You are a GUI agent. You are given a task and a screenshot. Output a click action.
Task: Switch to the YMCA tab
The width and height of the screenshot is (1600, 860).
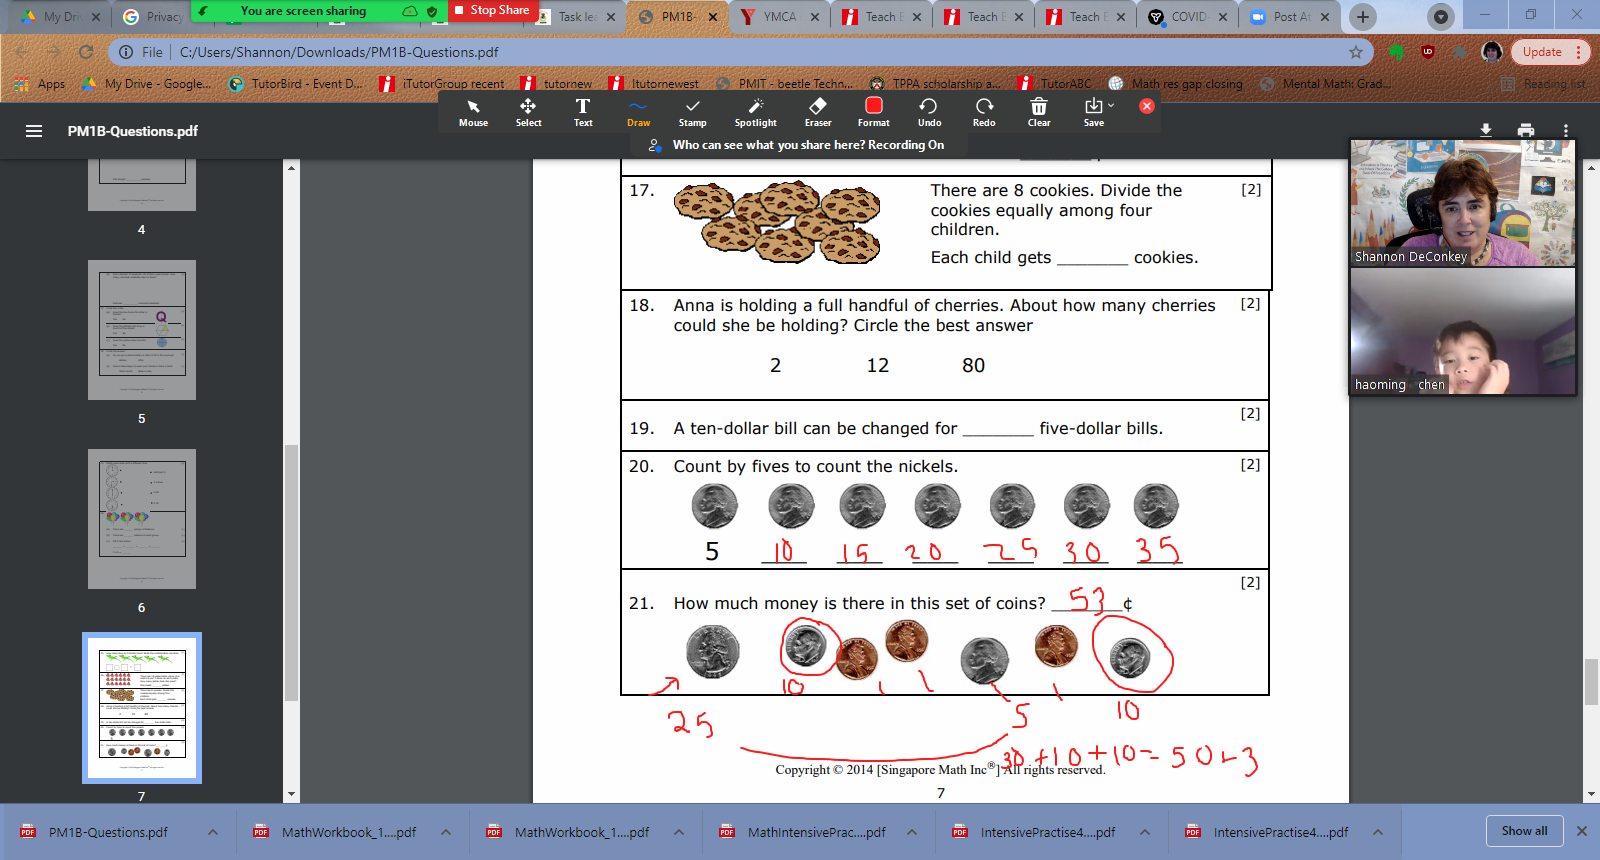coord(778,17)
